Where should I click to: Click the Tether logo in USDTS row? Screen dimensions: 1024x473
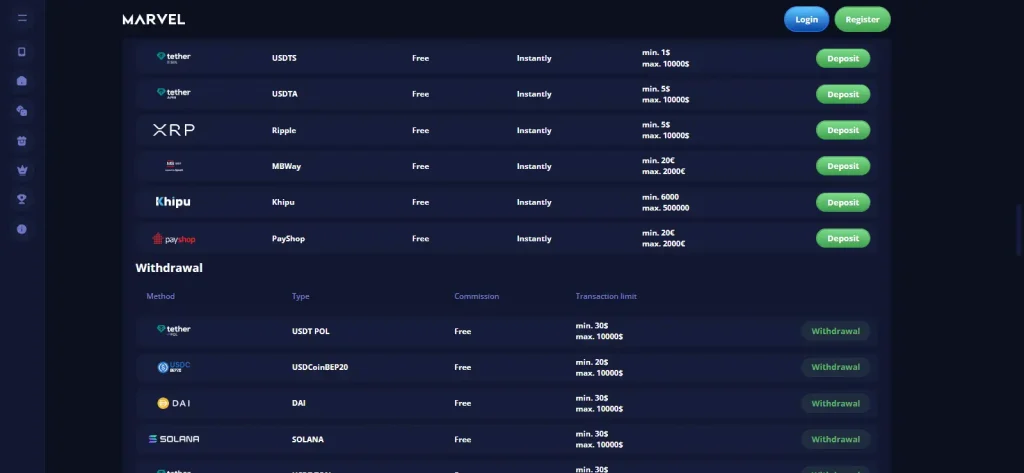point(174,57)
